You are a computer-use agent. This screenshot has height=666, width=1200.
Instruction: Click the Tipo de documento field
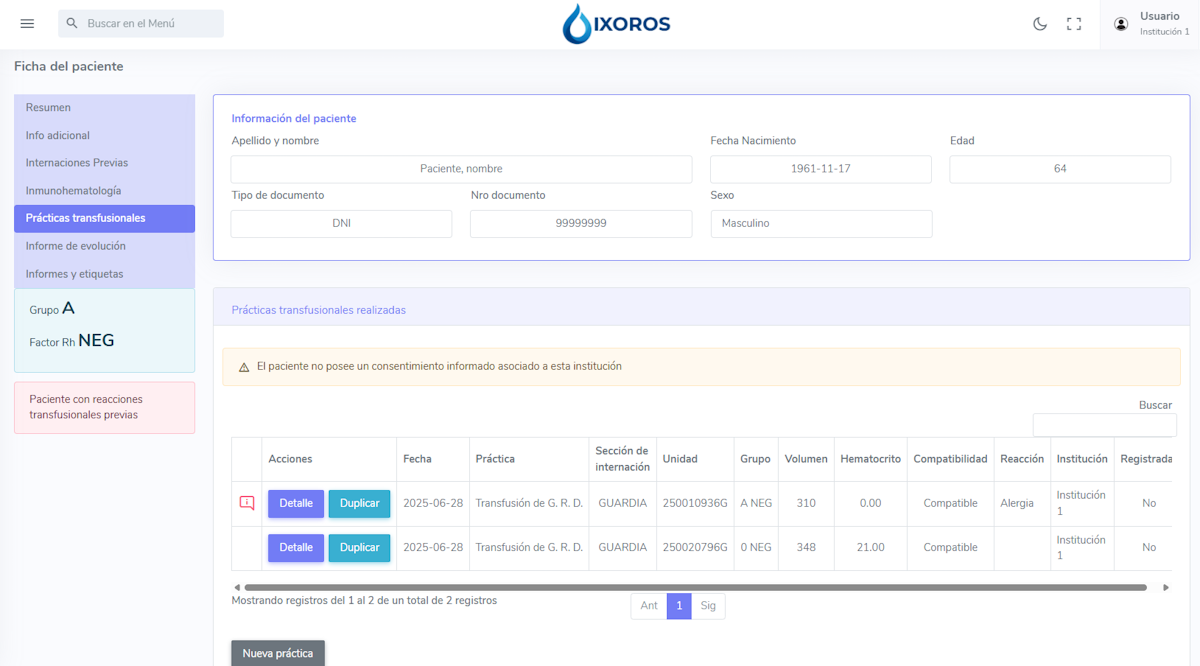[341, 224]
